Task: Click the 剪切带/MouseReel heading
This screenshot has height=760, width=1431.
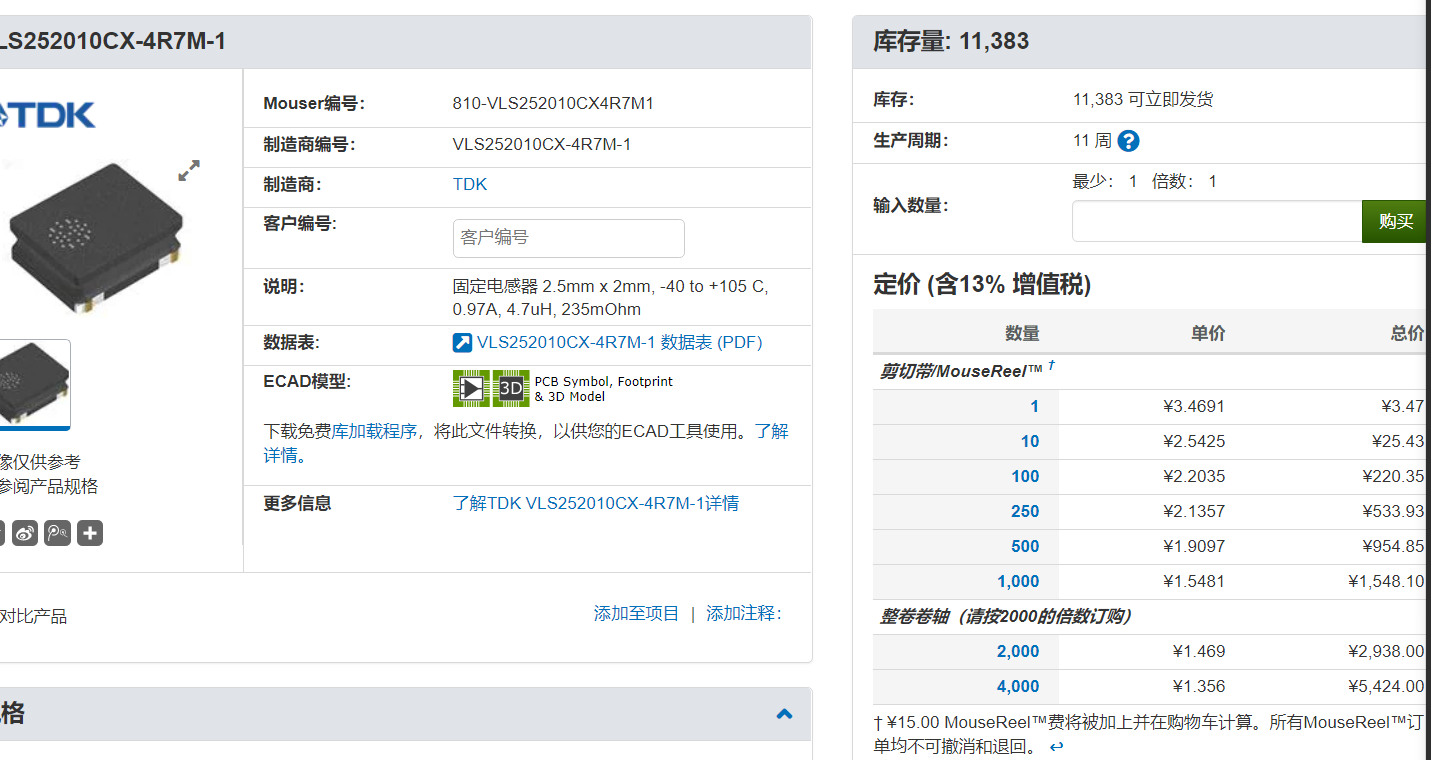Action: tap(961, 370)
